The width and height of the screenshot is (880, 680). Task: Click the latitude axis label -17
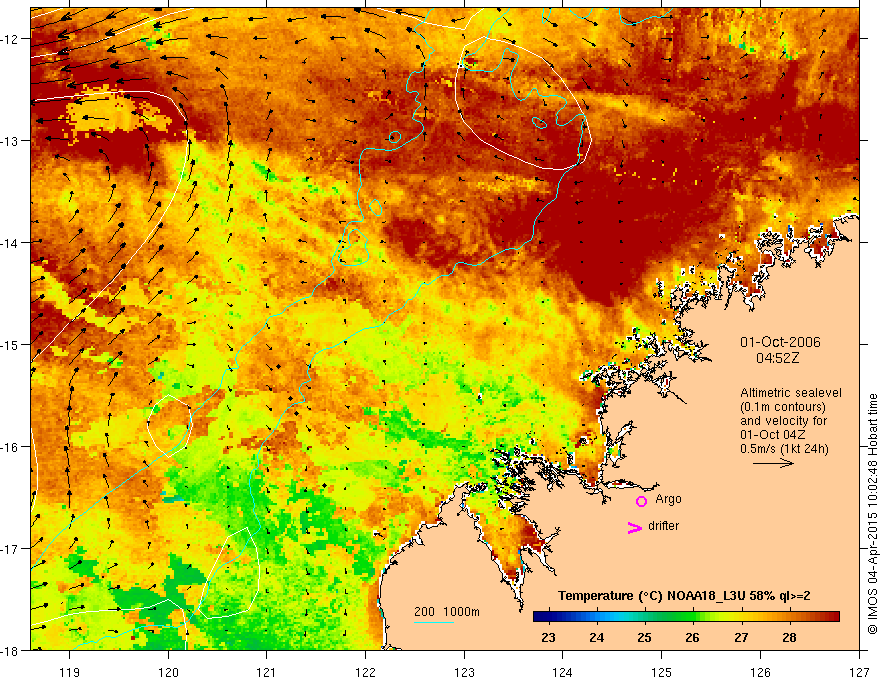9,549
